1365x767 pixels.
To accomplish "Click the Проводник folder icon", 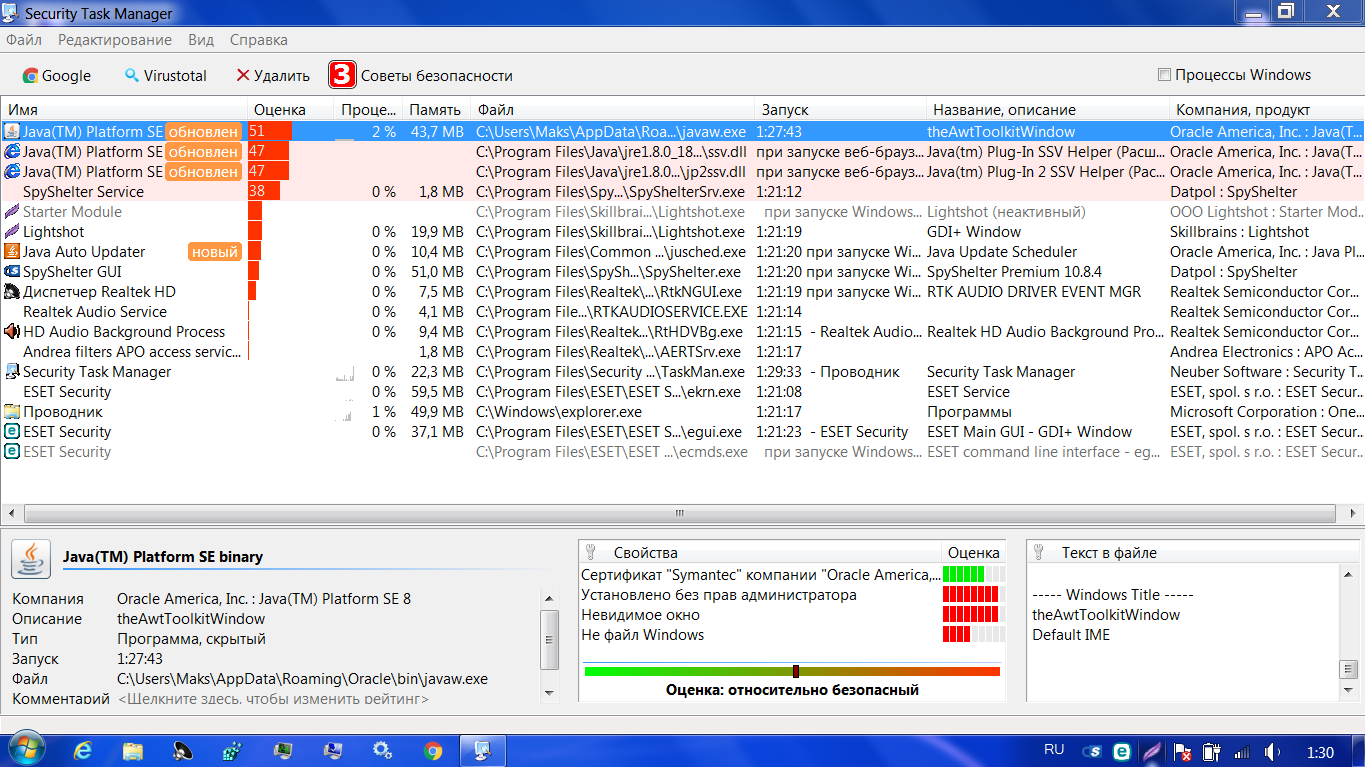I will pos(12,411).
